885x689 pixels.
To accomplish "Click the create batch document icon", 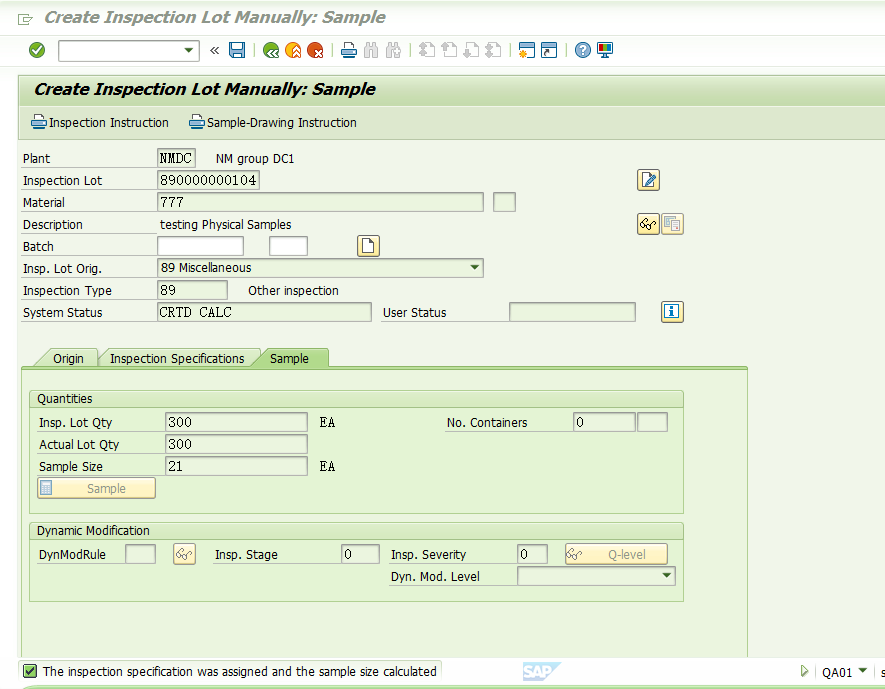I will click(368, 246).
